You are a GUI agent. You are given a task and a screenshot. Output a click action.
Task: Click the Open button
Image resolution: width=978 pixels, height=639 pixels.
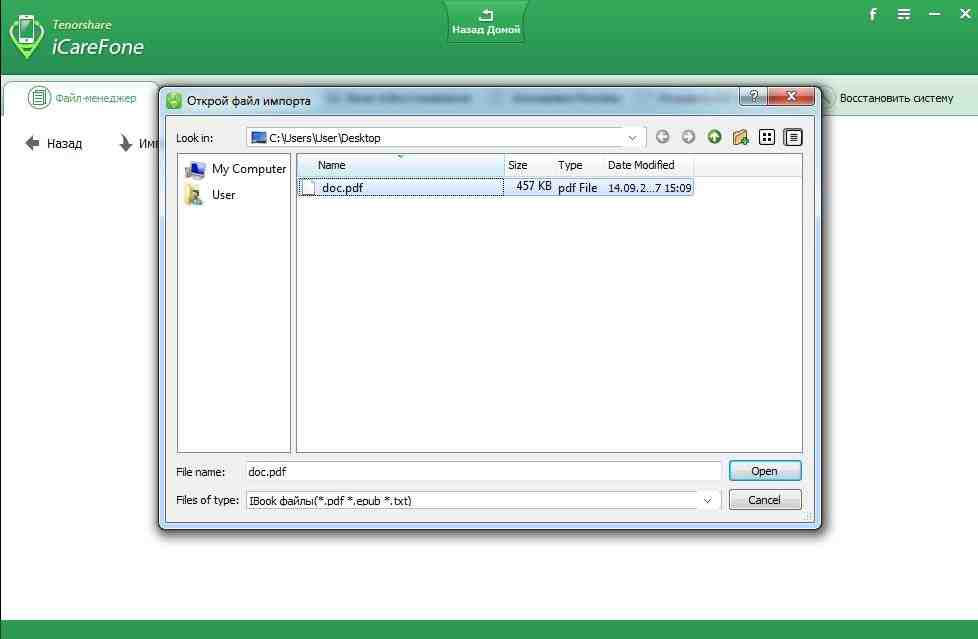pyautogui.click(x=765, y=471)
